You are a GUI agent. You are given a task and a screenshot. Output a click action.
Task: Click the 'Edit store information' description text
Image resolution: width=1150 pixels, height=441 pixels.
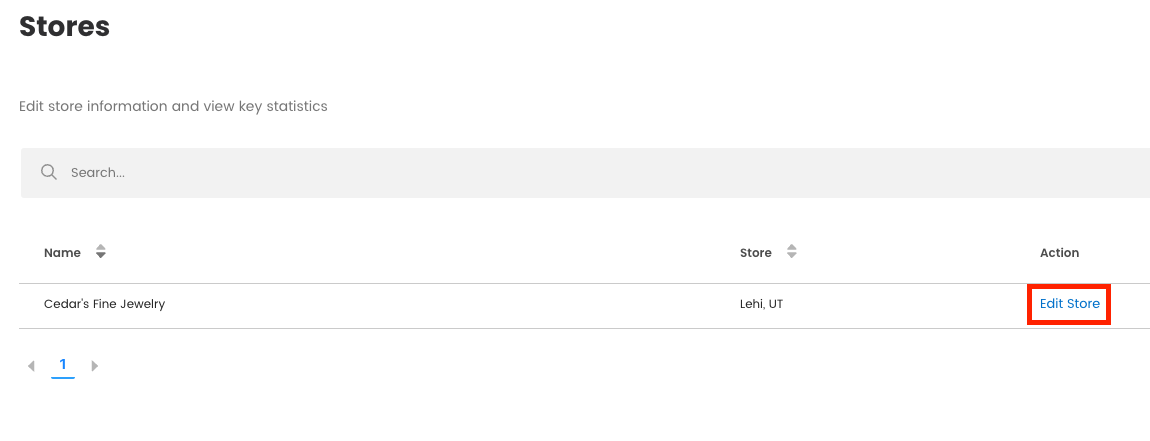click(x=173, y=106)
